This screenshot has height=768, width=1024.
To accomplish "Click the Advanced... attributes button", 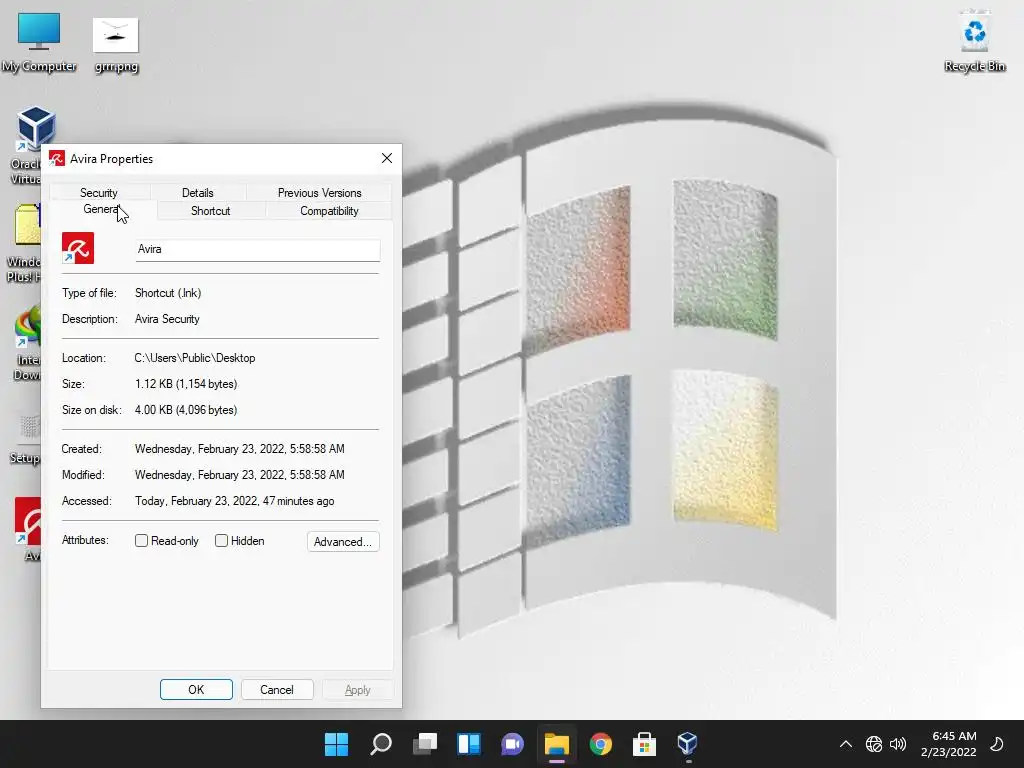I will [x=343, y=541].
